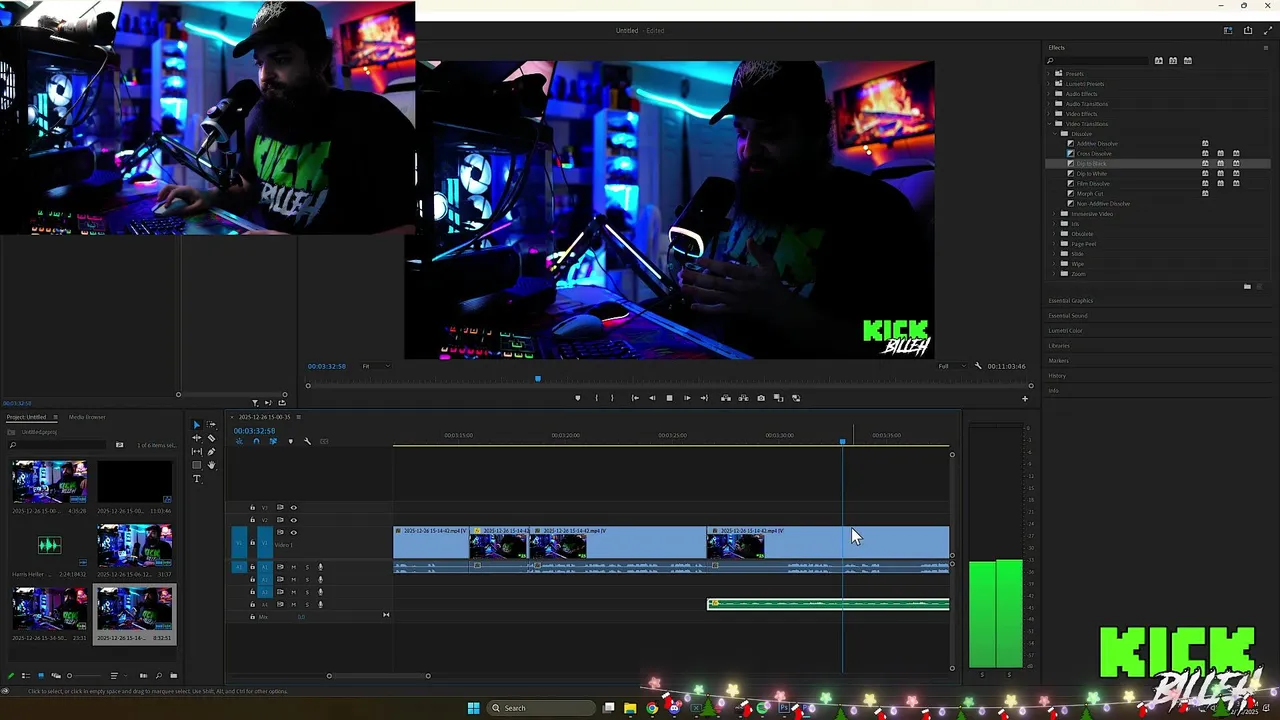Solo audio track A1
This screenshot has height=720, width=1280.
coord(307,567)
